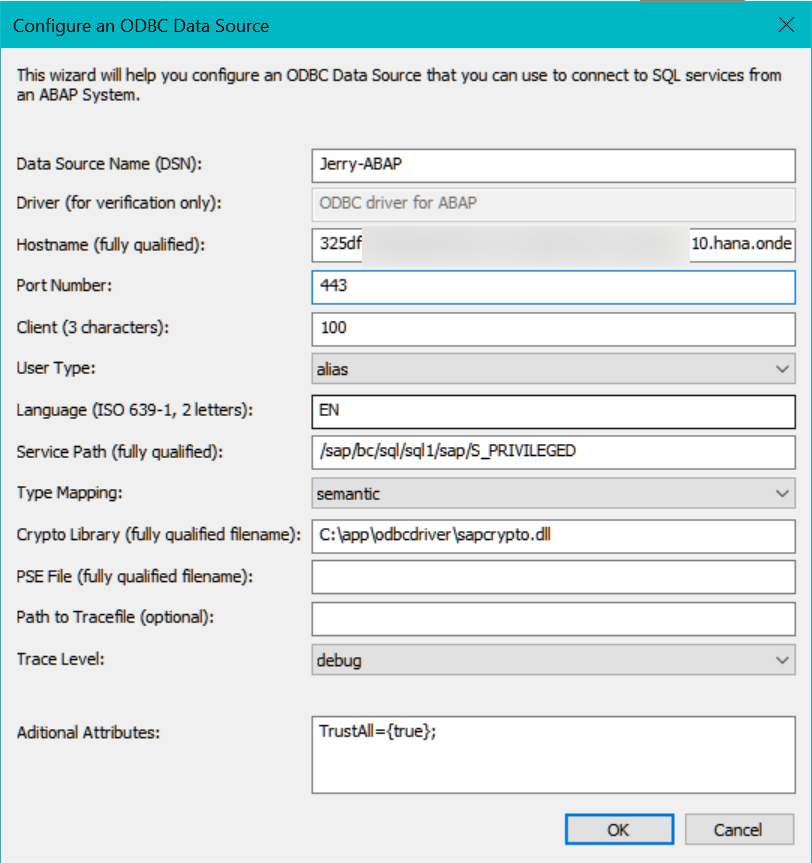
Task: Click the disabled ODBC driver for ABAP field
Action: point(553,204)
